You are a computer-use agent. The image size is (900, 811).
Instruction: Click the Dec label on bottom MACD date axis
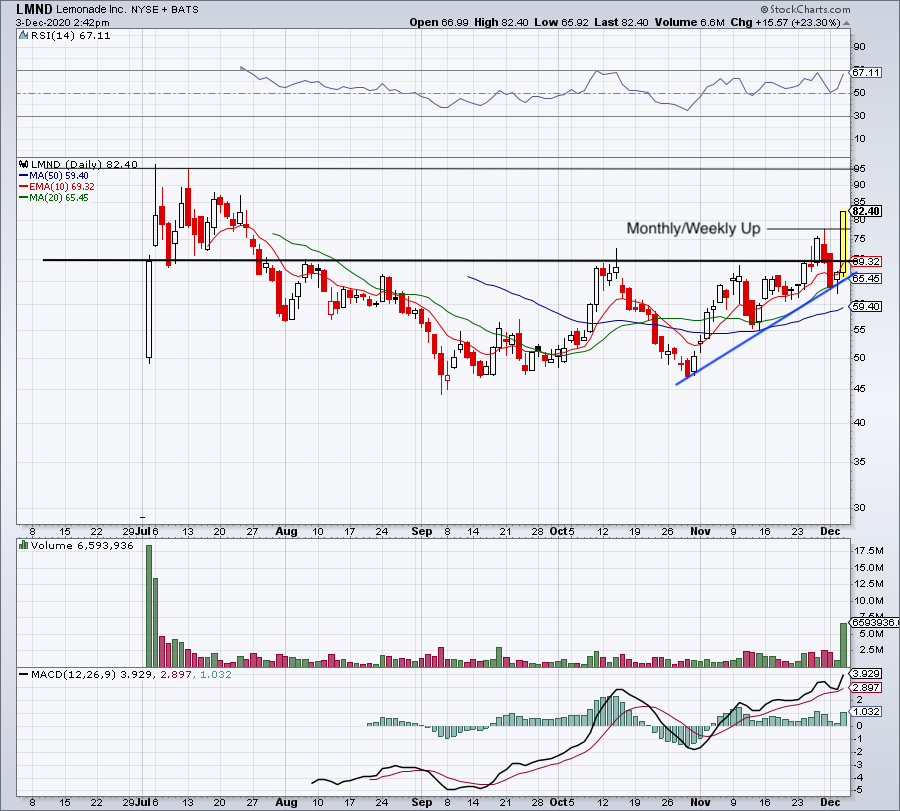click(x=830, y=802)
